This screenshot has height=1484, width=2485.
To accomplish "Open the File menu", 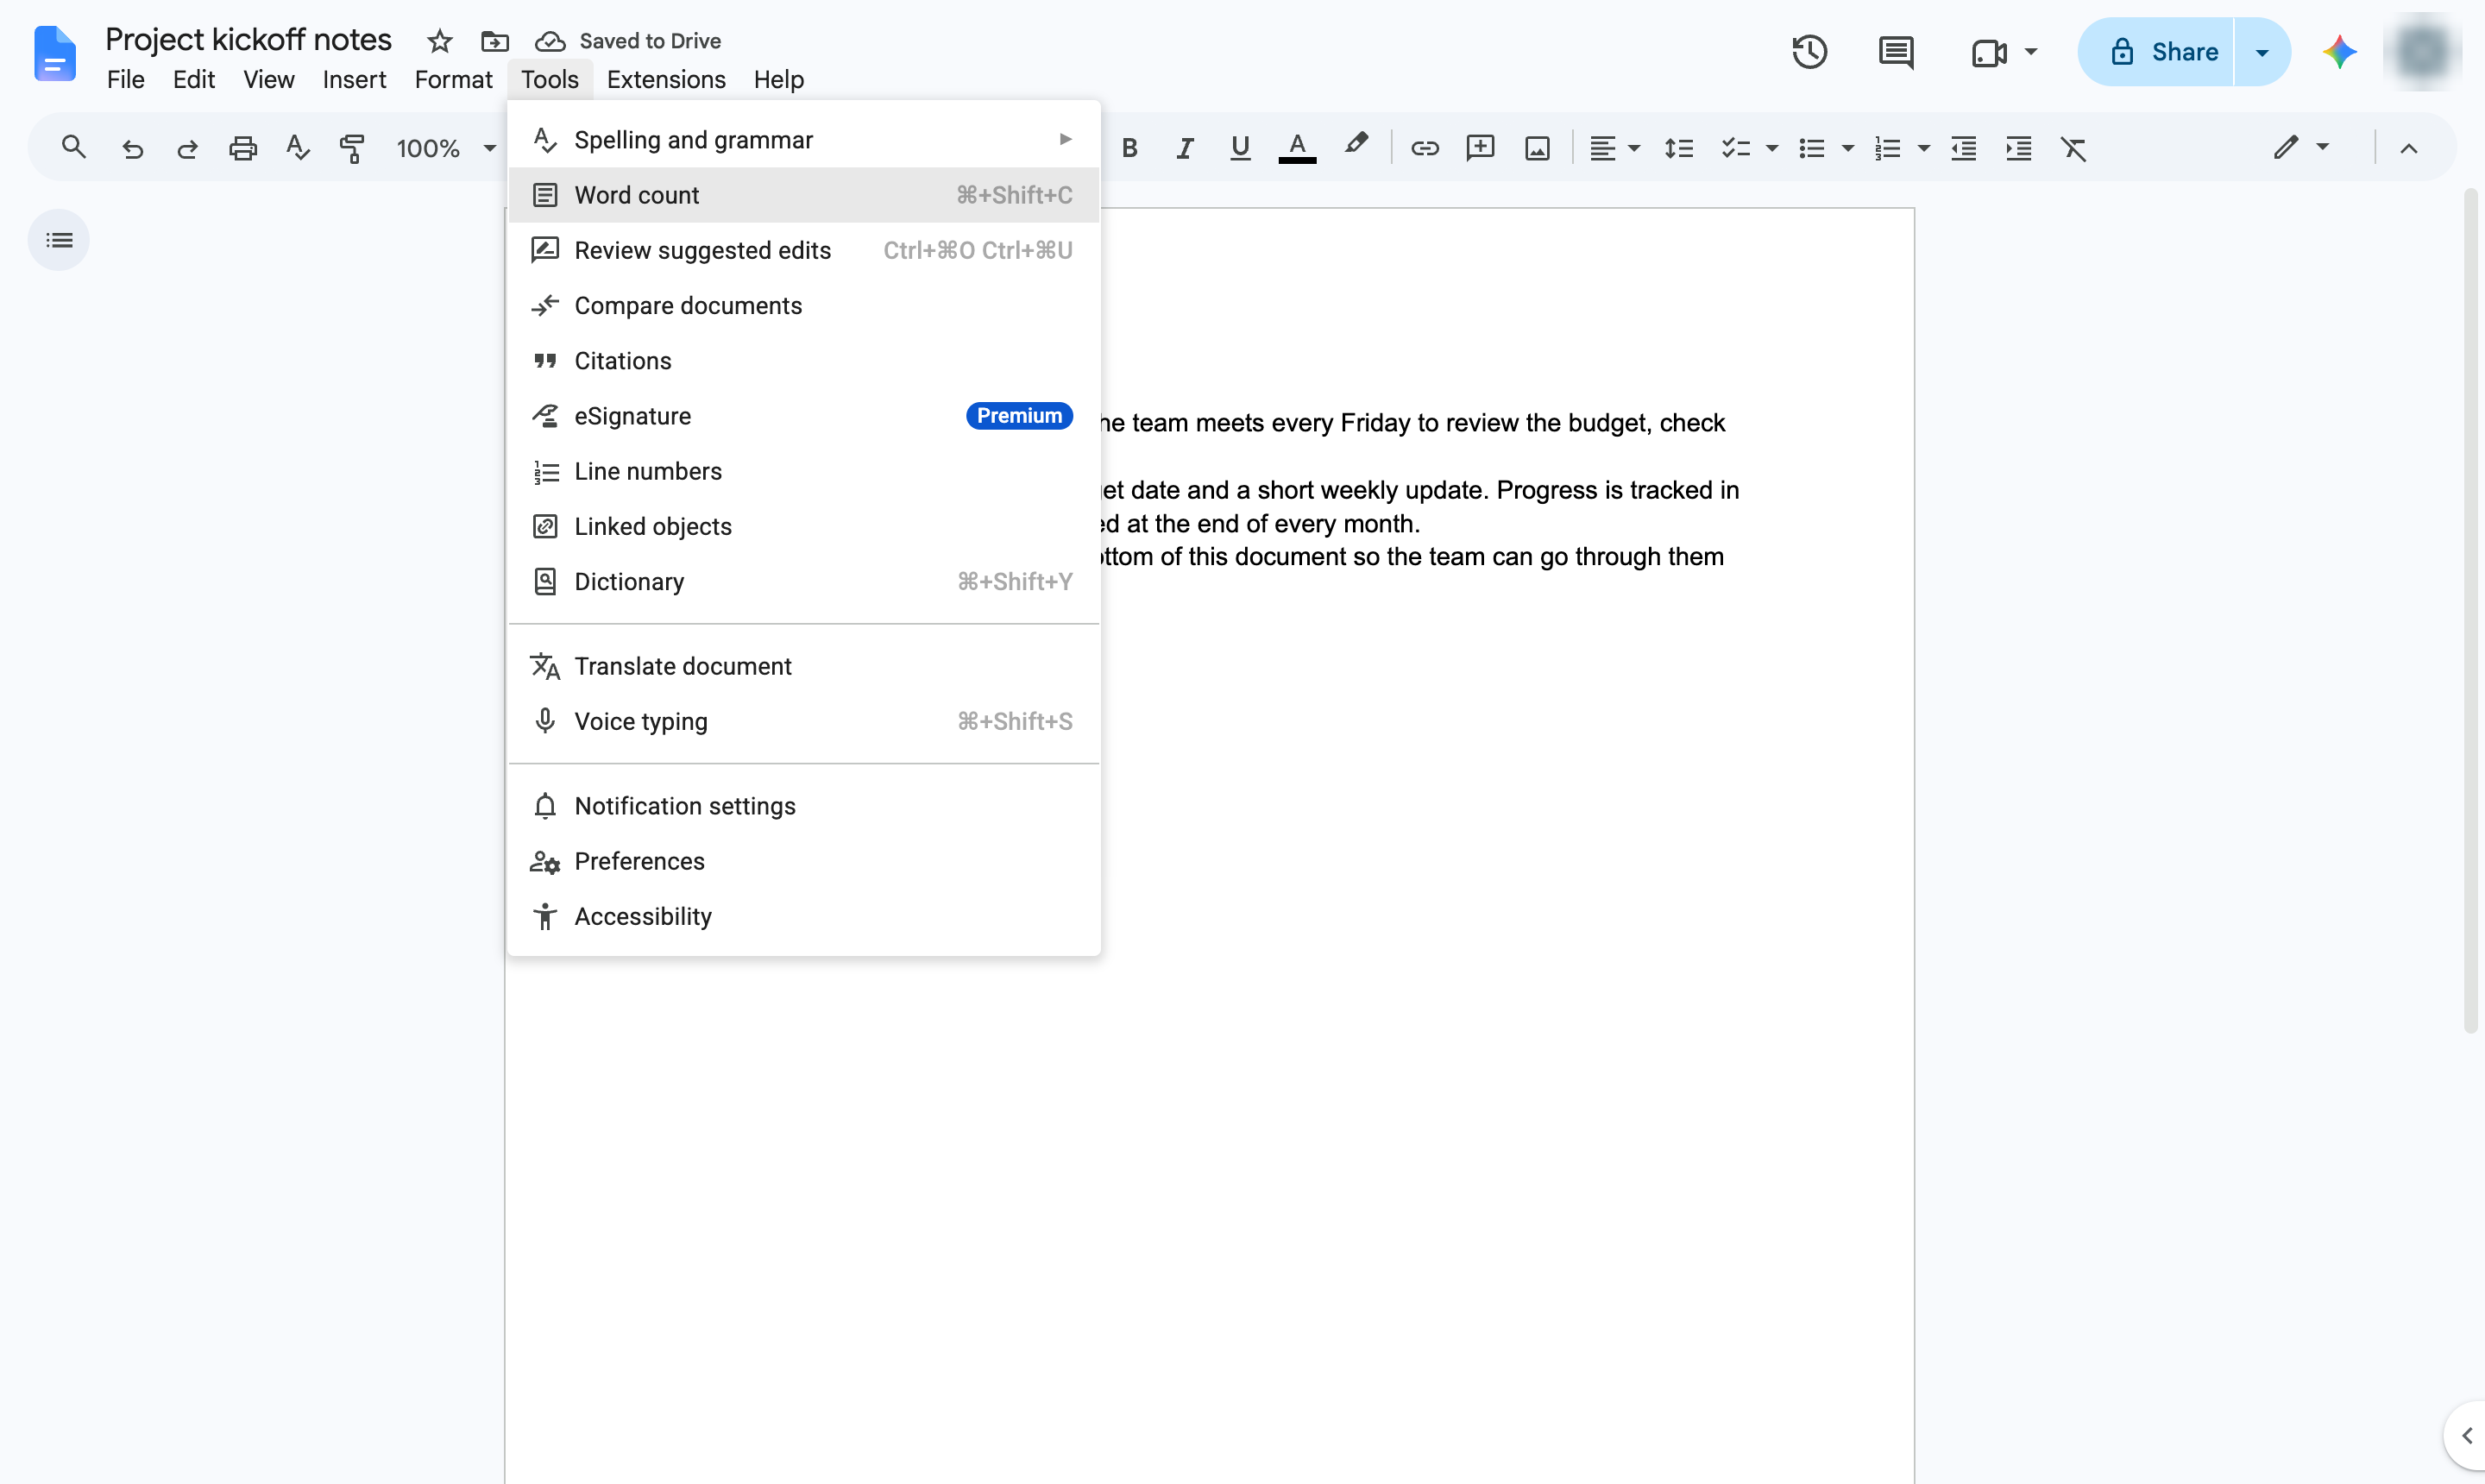I will pyautogui.click(x=125, y=79).
